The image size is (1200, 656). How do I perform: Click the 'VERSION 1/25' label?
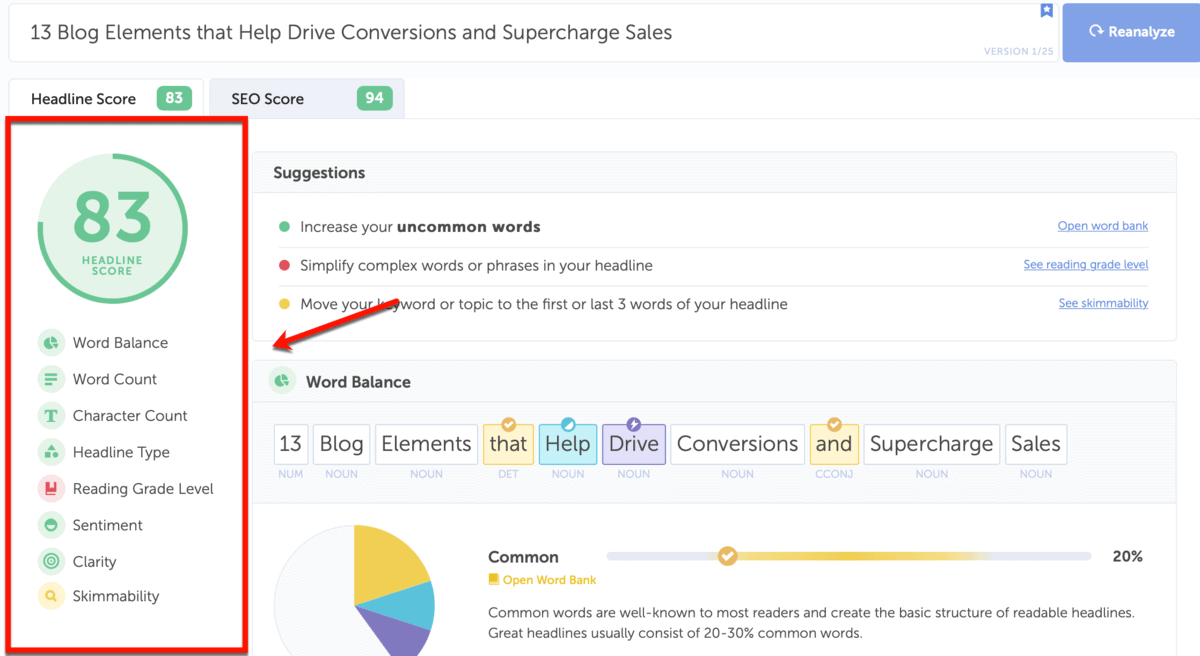click(x=1019, y=51)
